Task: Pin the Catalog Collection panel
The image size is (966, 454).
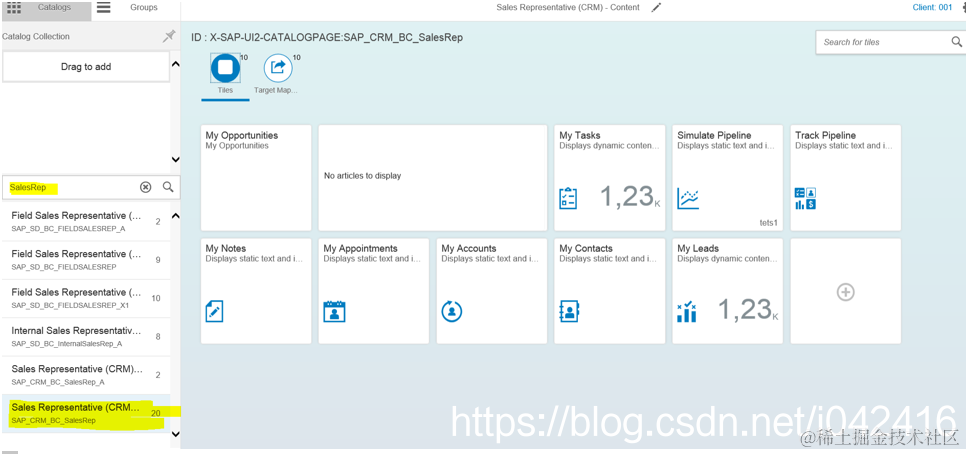Action: (x=169, y=36)
